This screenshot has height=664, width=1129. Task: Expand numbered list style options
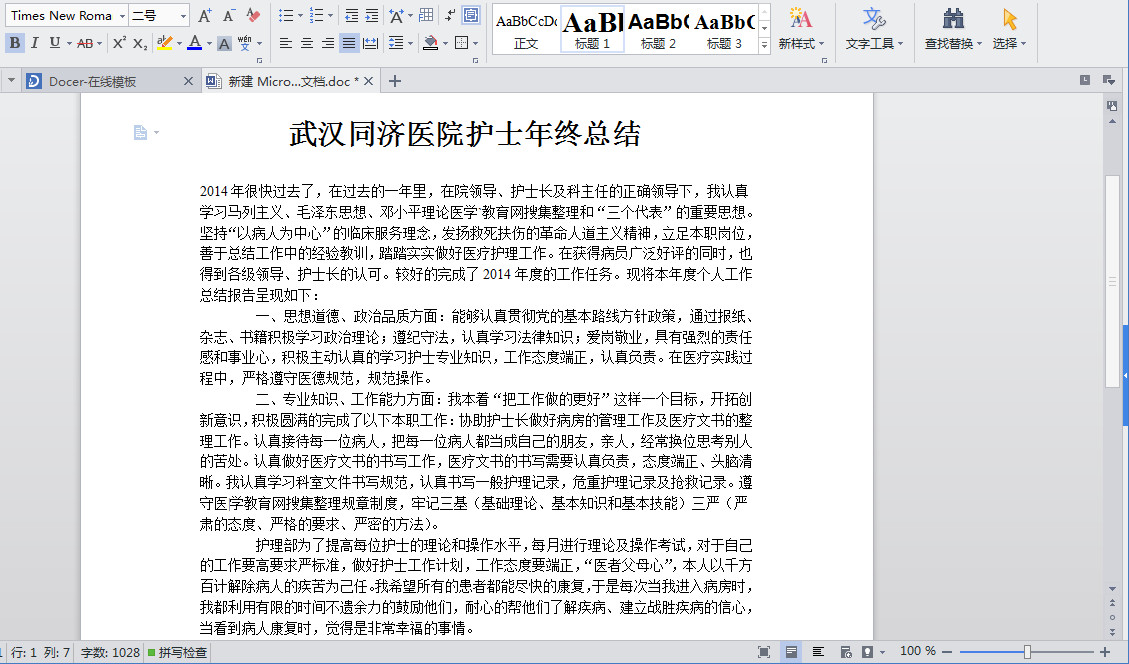[x=330, y=15]
